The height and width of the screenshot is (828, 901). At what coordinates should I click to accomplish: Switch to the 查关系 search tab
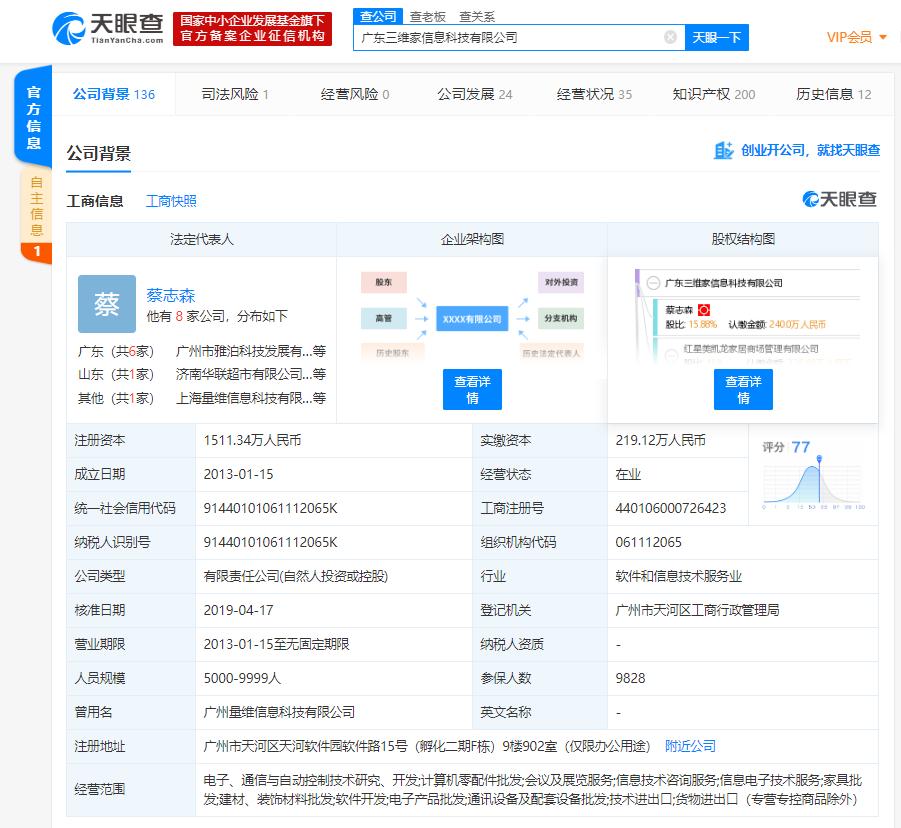coord(477,17)
